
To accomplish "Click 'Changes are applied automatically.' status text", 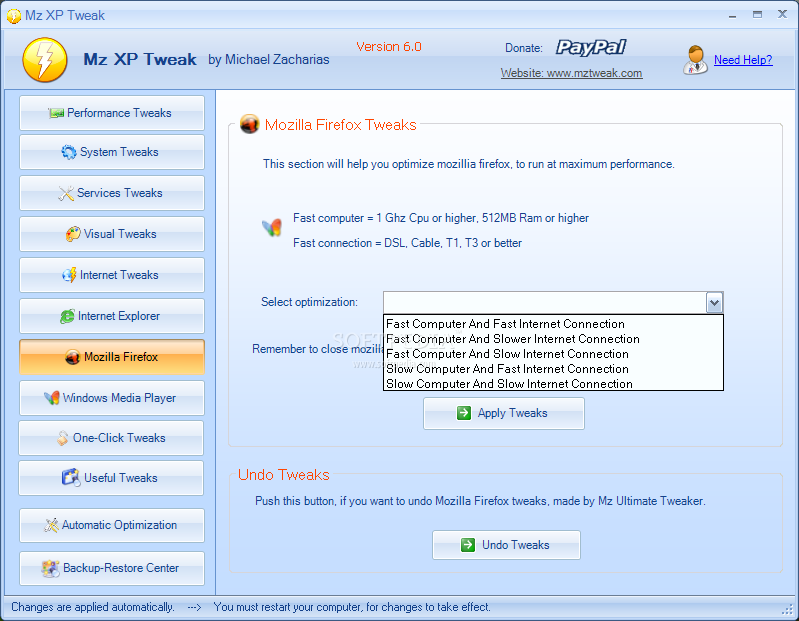I will (93, 607).
